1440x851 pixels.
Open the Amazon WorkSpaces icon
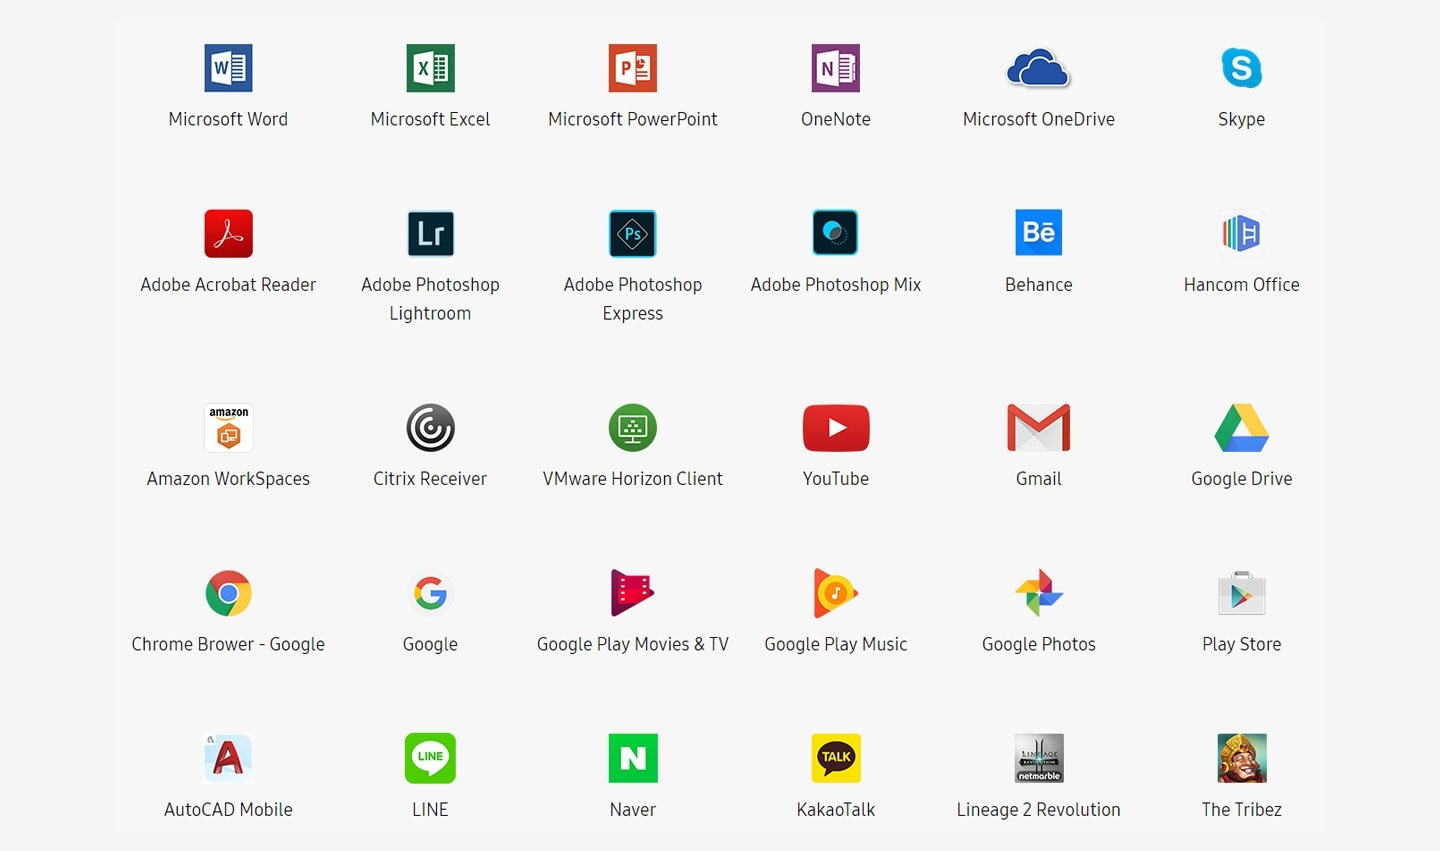[228, 428]
